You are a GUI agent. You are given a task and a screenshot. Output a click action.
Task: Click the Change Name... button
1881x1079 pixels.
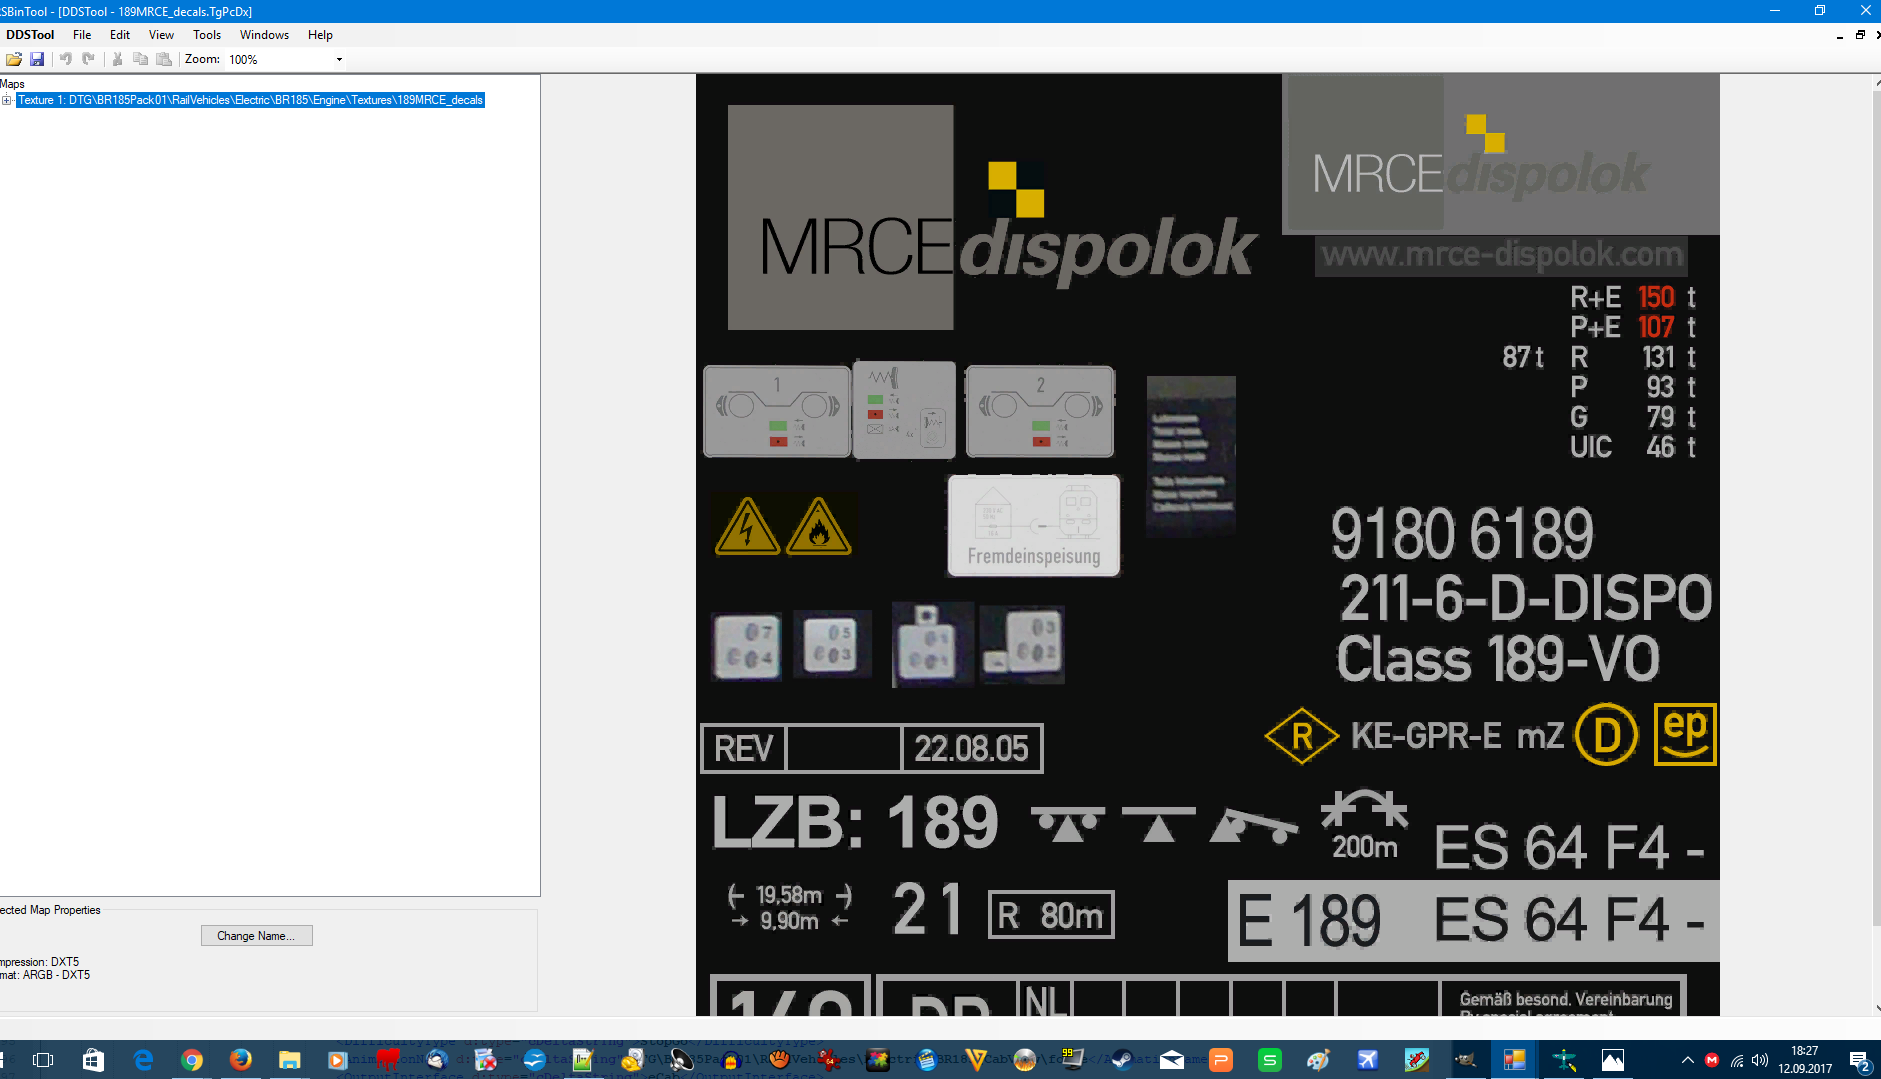256,936
